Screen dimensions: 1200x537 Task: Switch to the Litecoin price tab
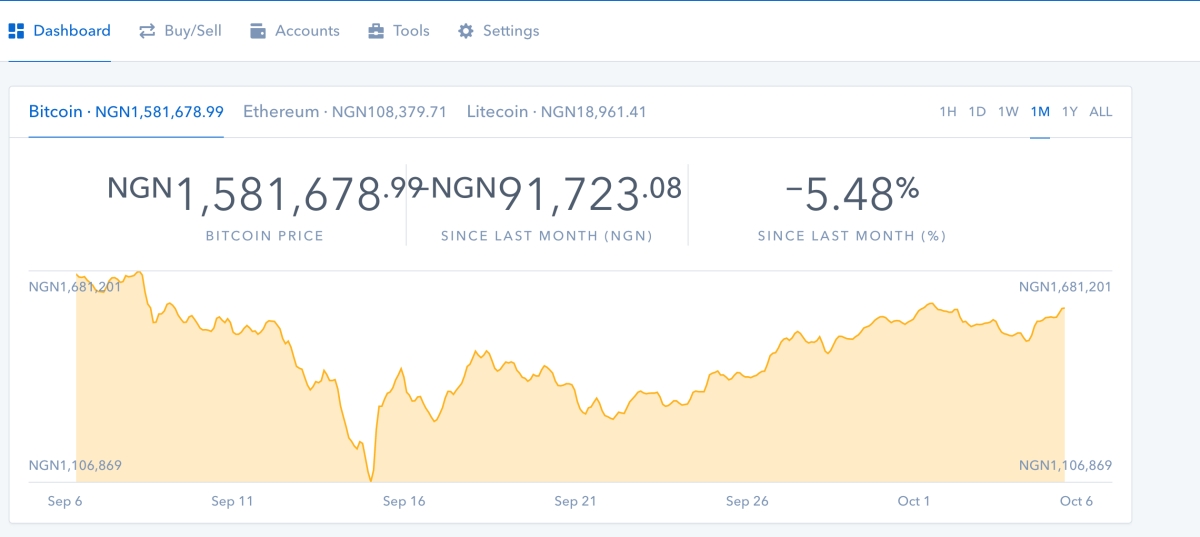coord(557,111)
